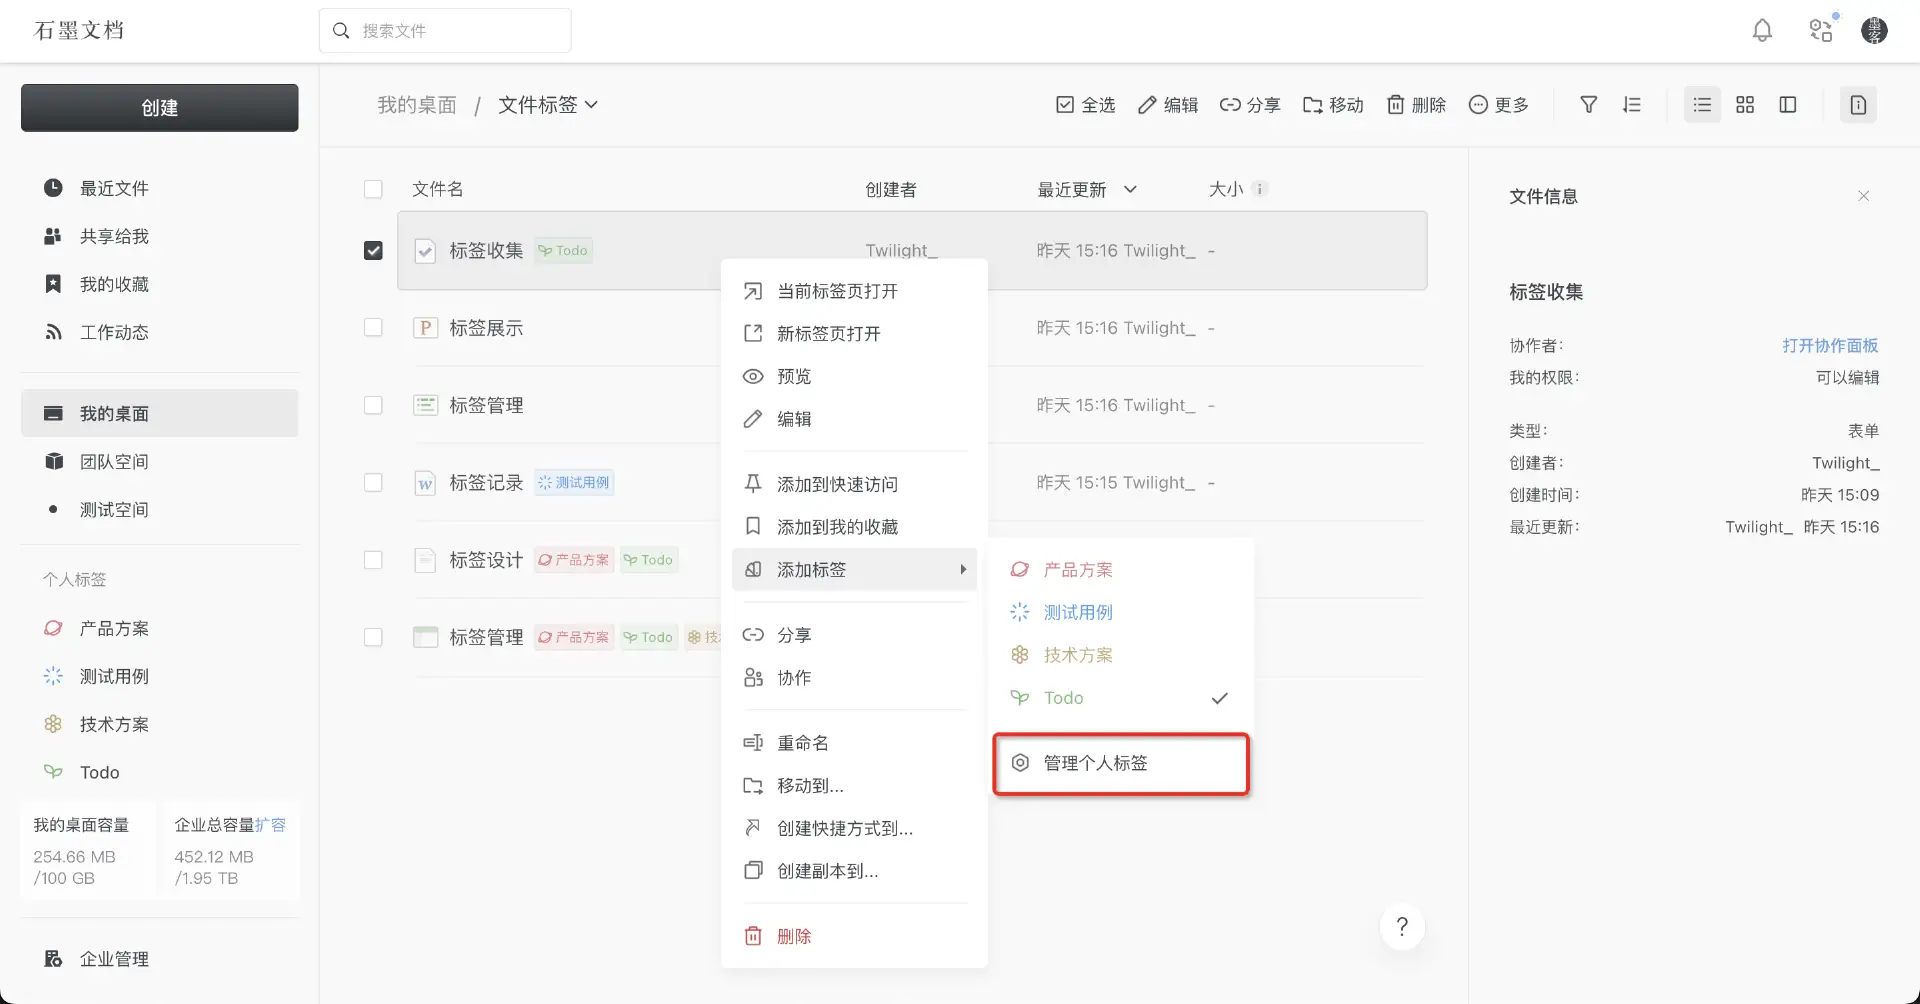Open 管理个人标签
The width and height of the screenshot is (1920, 1004).
[1120, 764]
